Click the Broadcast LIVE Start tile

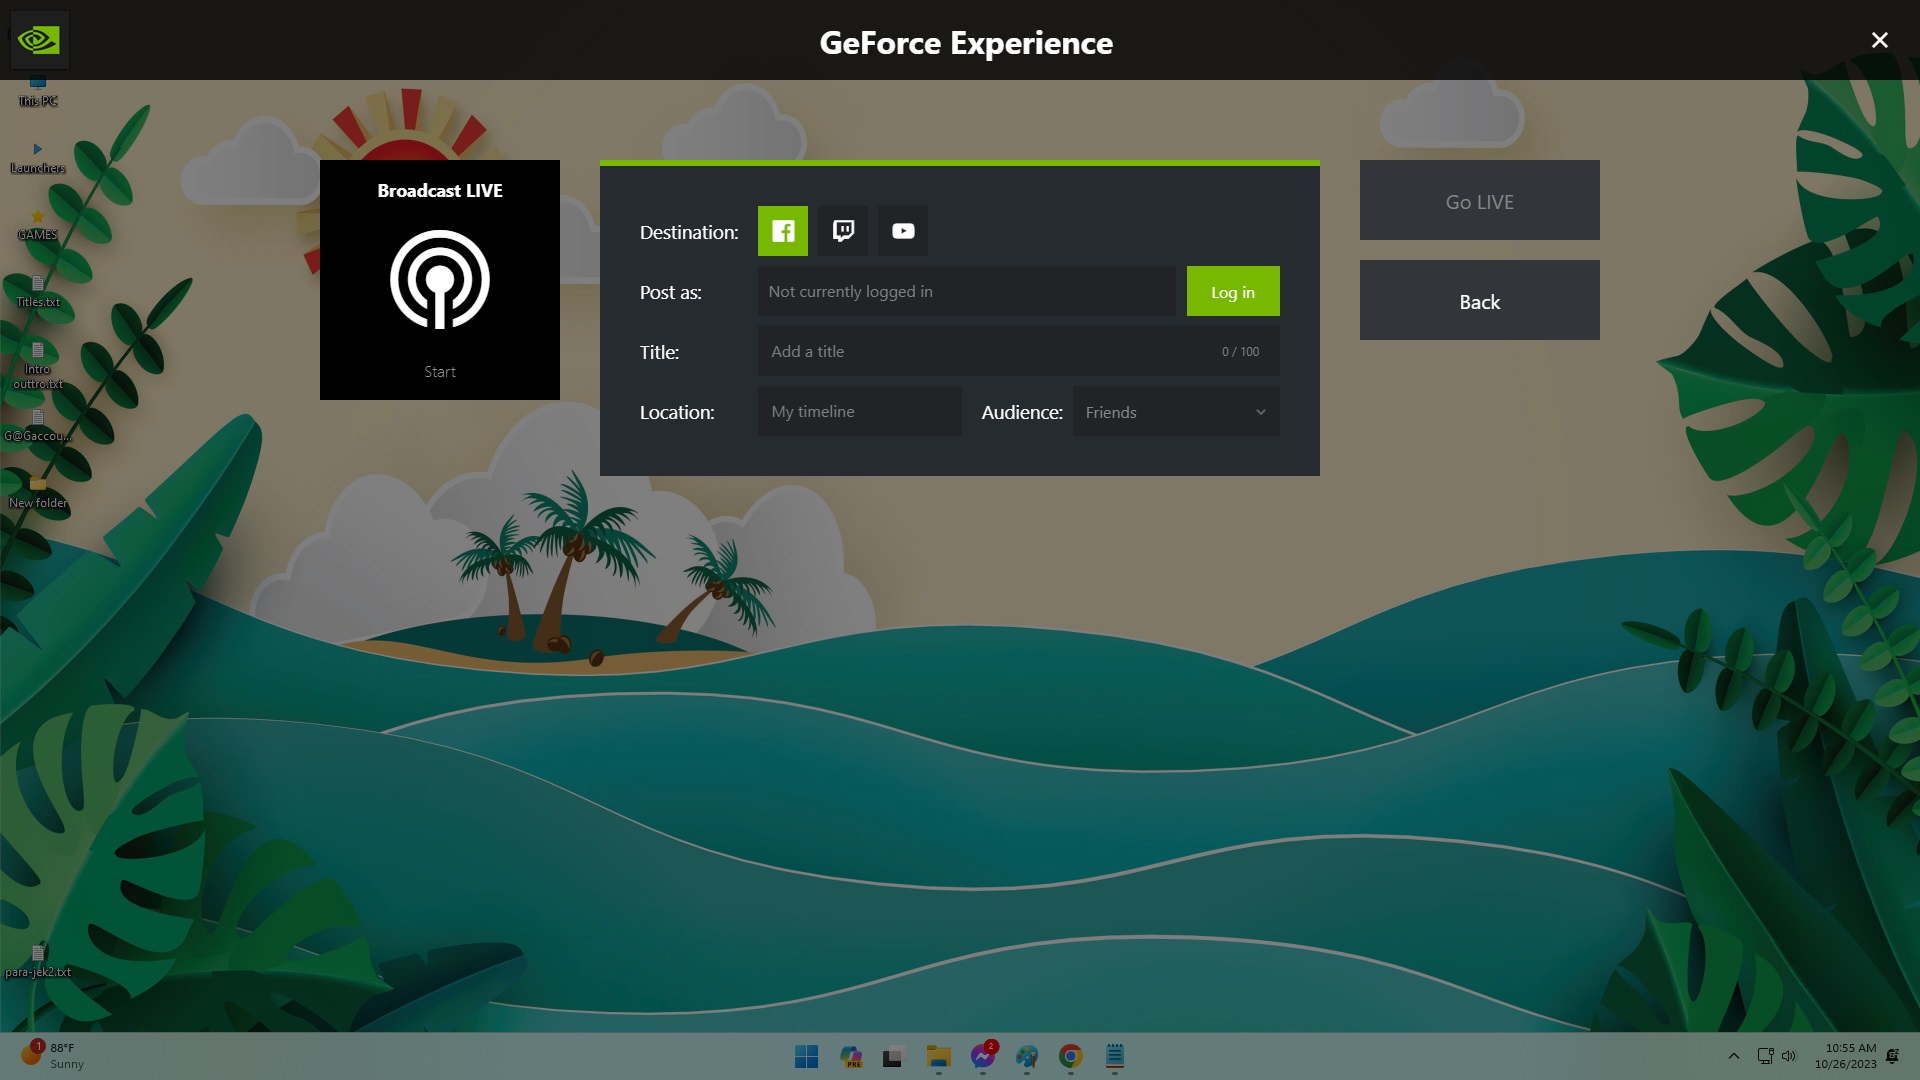tap(440, 280)
